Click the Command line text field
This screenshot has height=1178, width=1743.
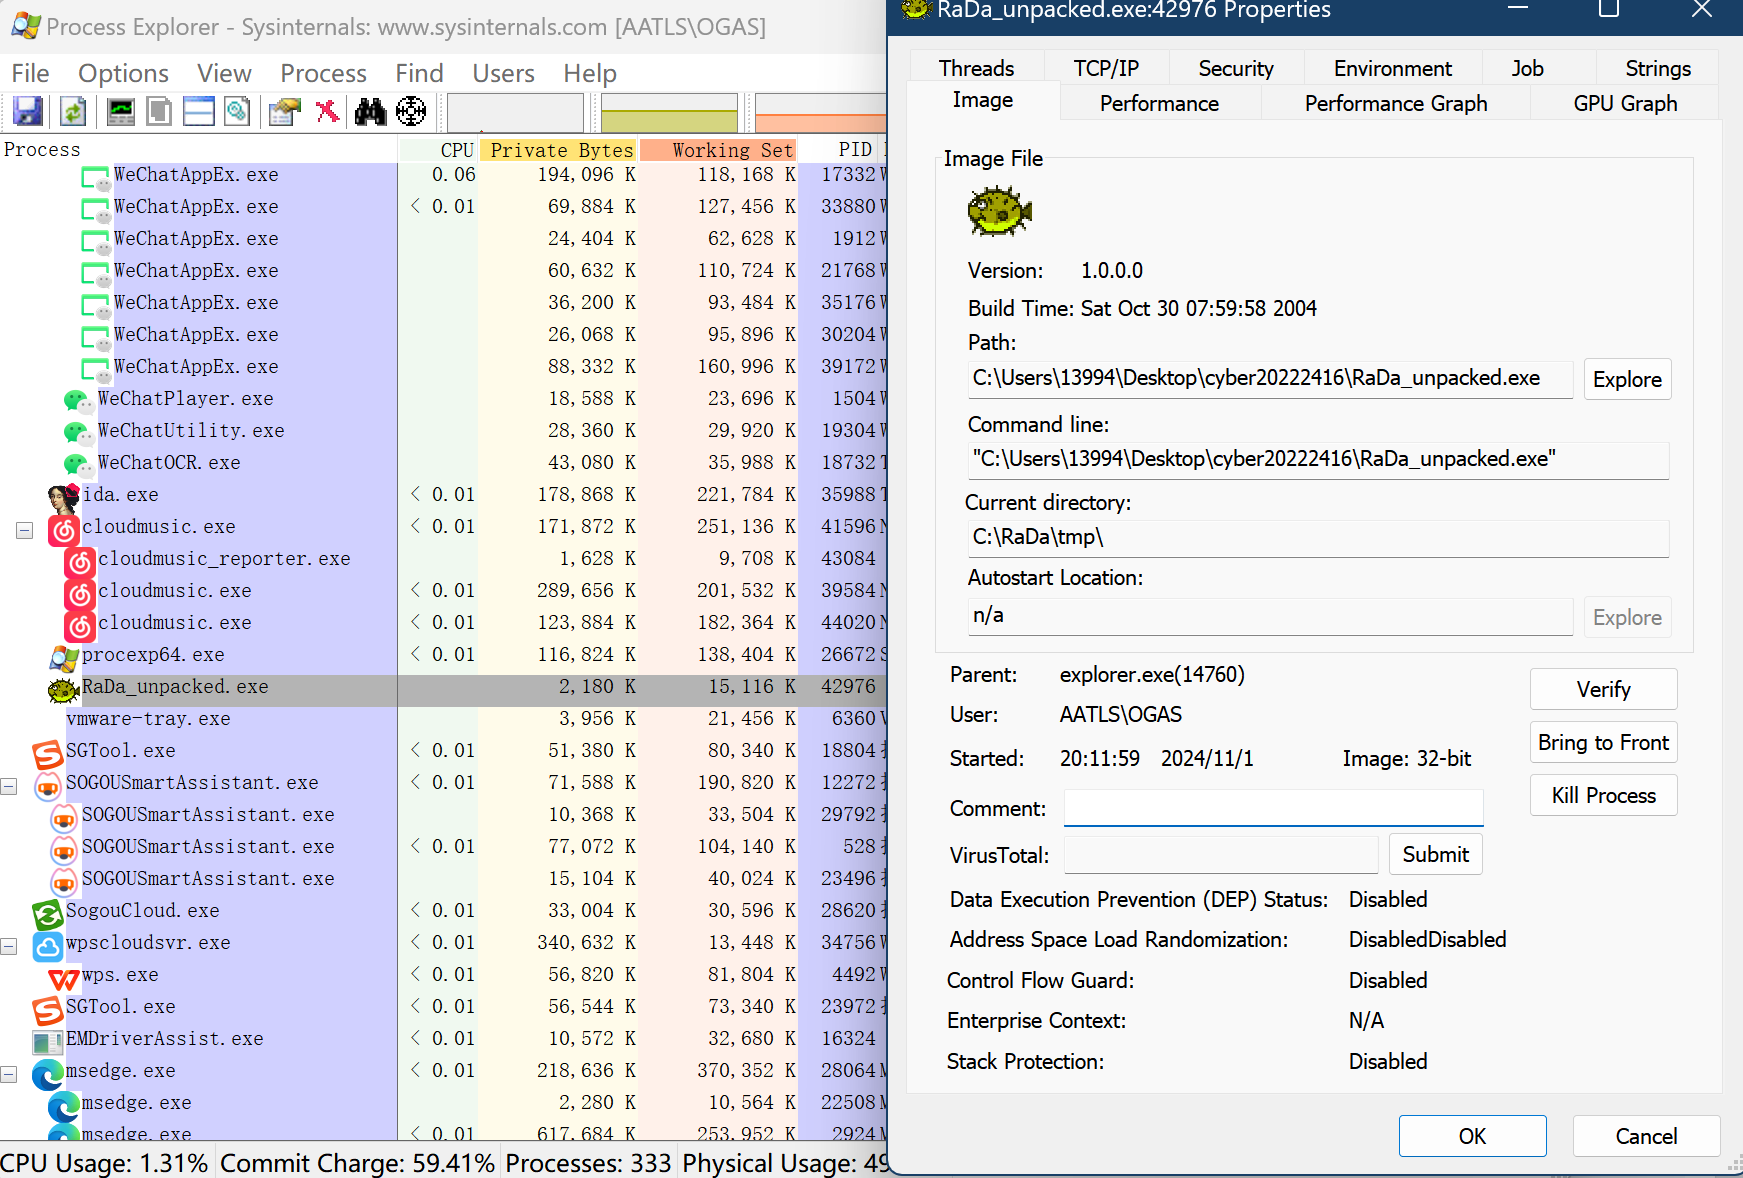[1317, 459]
